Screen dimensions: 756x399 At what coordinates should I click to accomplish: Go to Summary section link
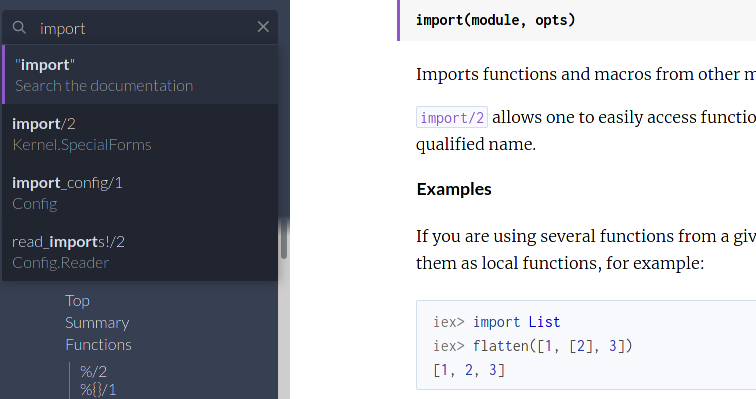(x=97, y=323)
